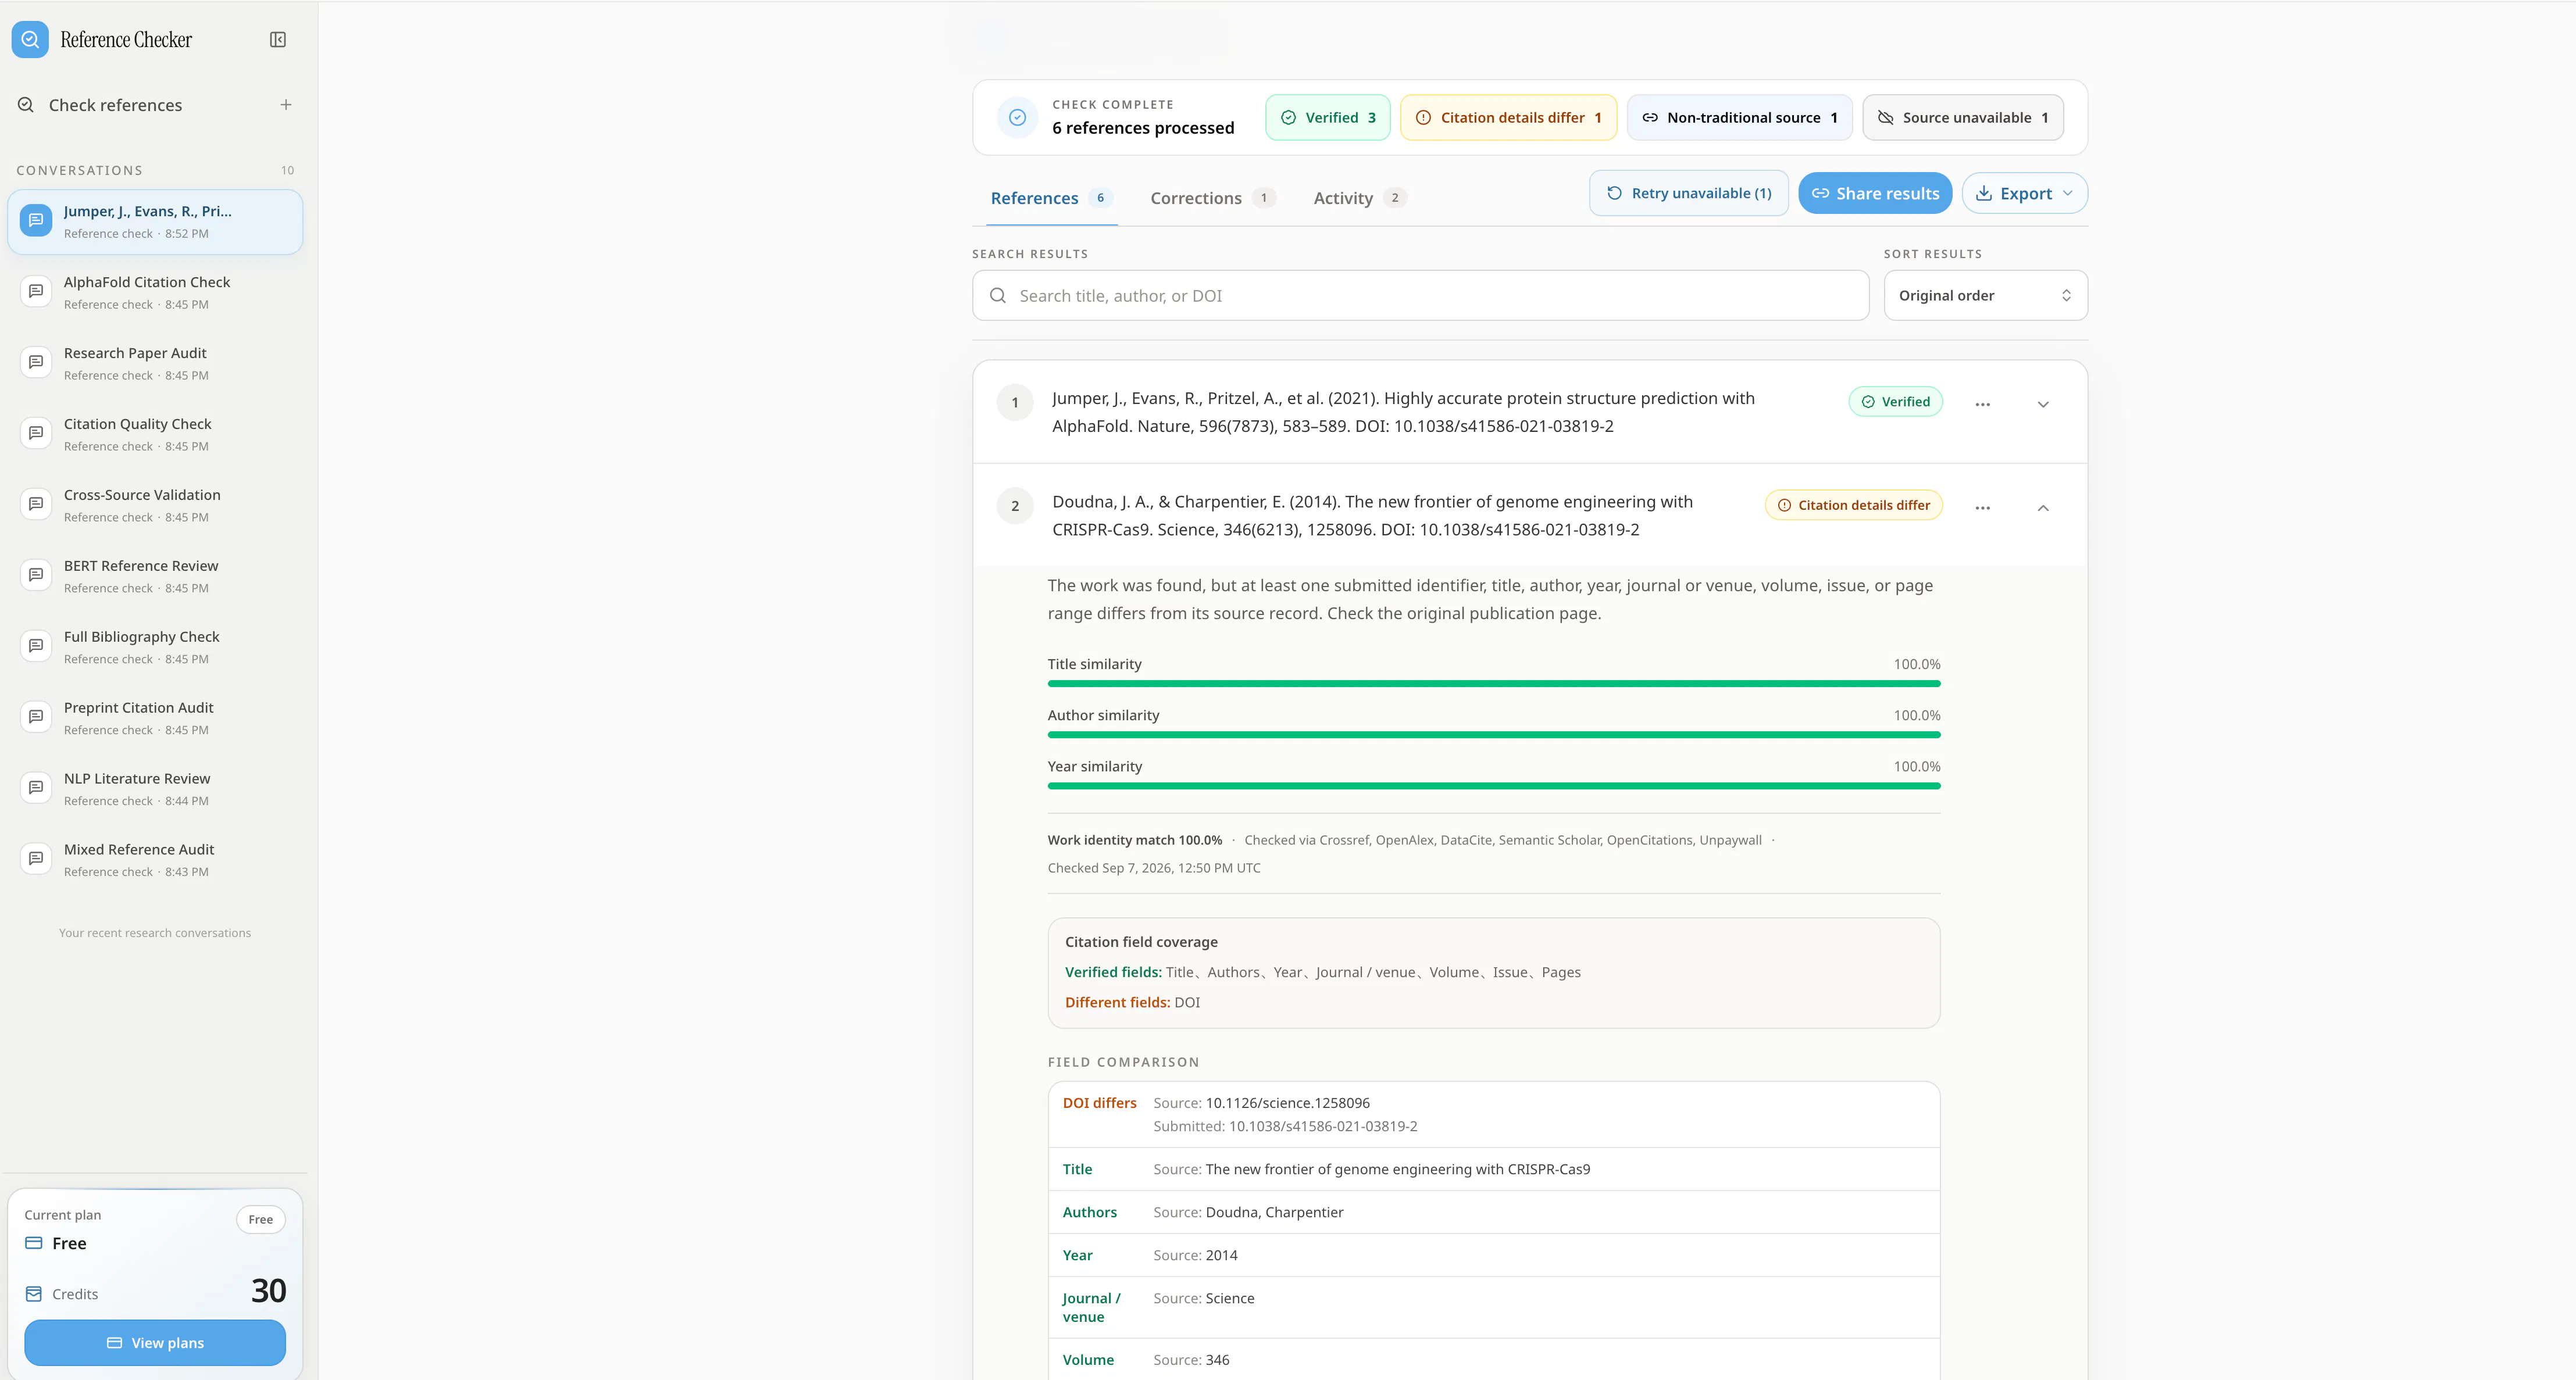Click the Preprint Citation Audit chat icon
The height and width of the screenshot is (1380, 2576).
36,717
